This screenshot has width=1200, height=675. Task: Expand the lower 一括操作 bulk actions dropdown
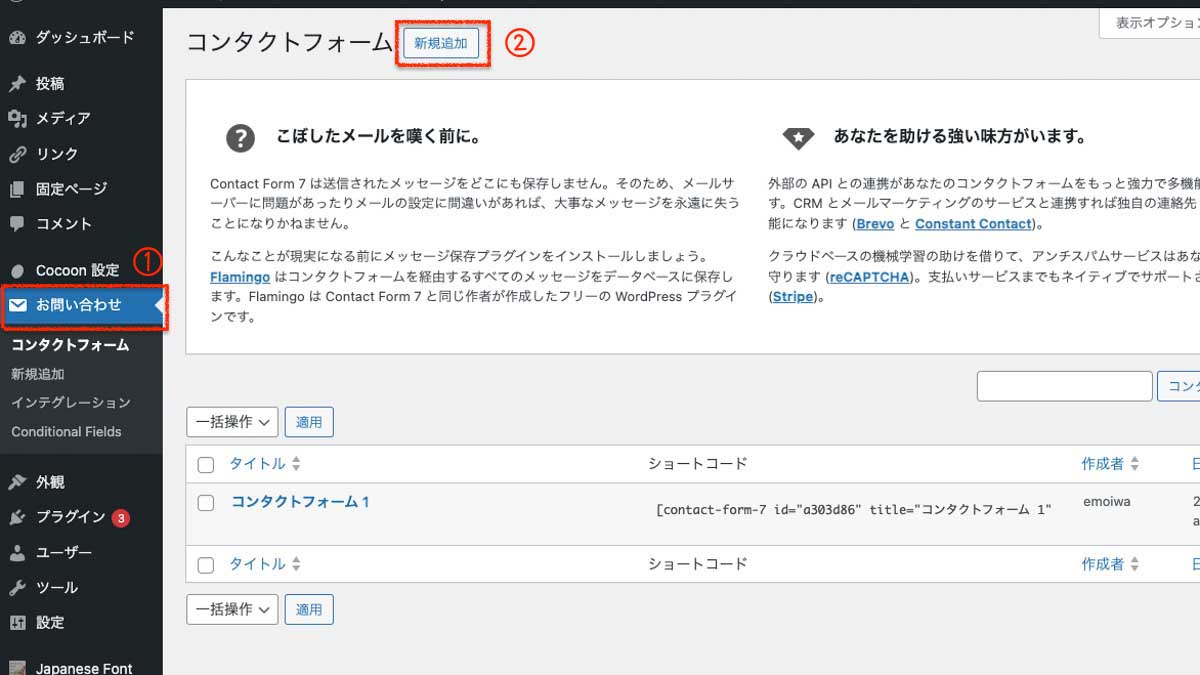(232, 609)
